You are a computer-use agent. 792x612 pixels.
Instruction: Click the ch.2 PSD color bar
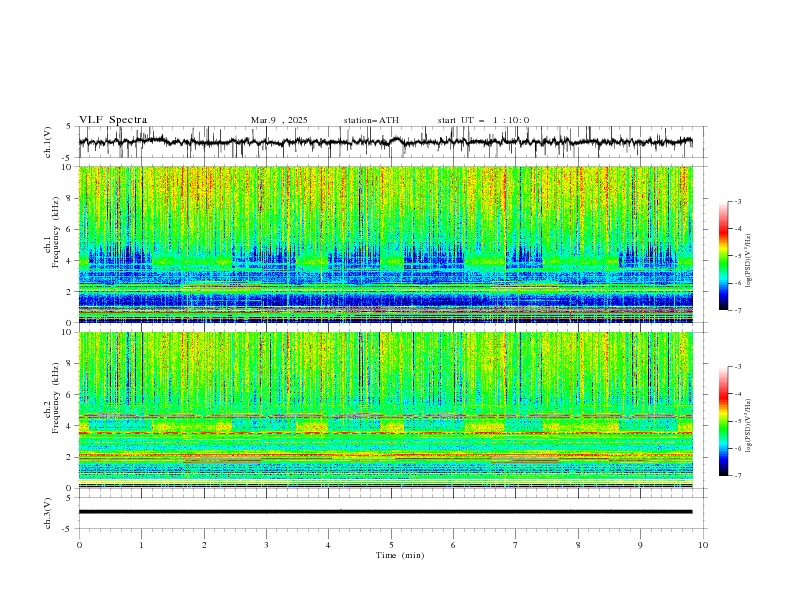(x=723, y=421)
